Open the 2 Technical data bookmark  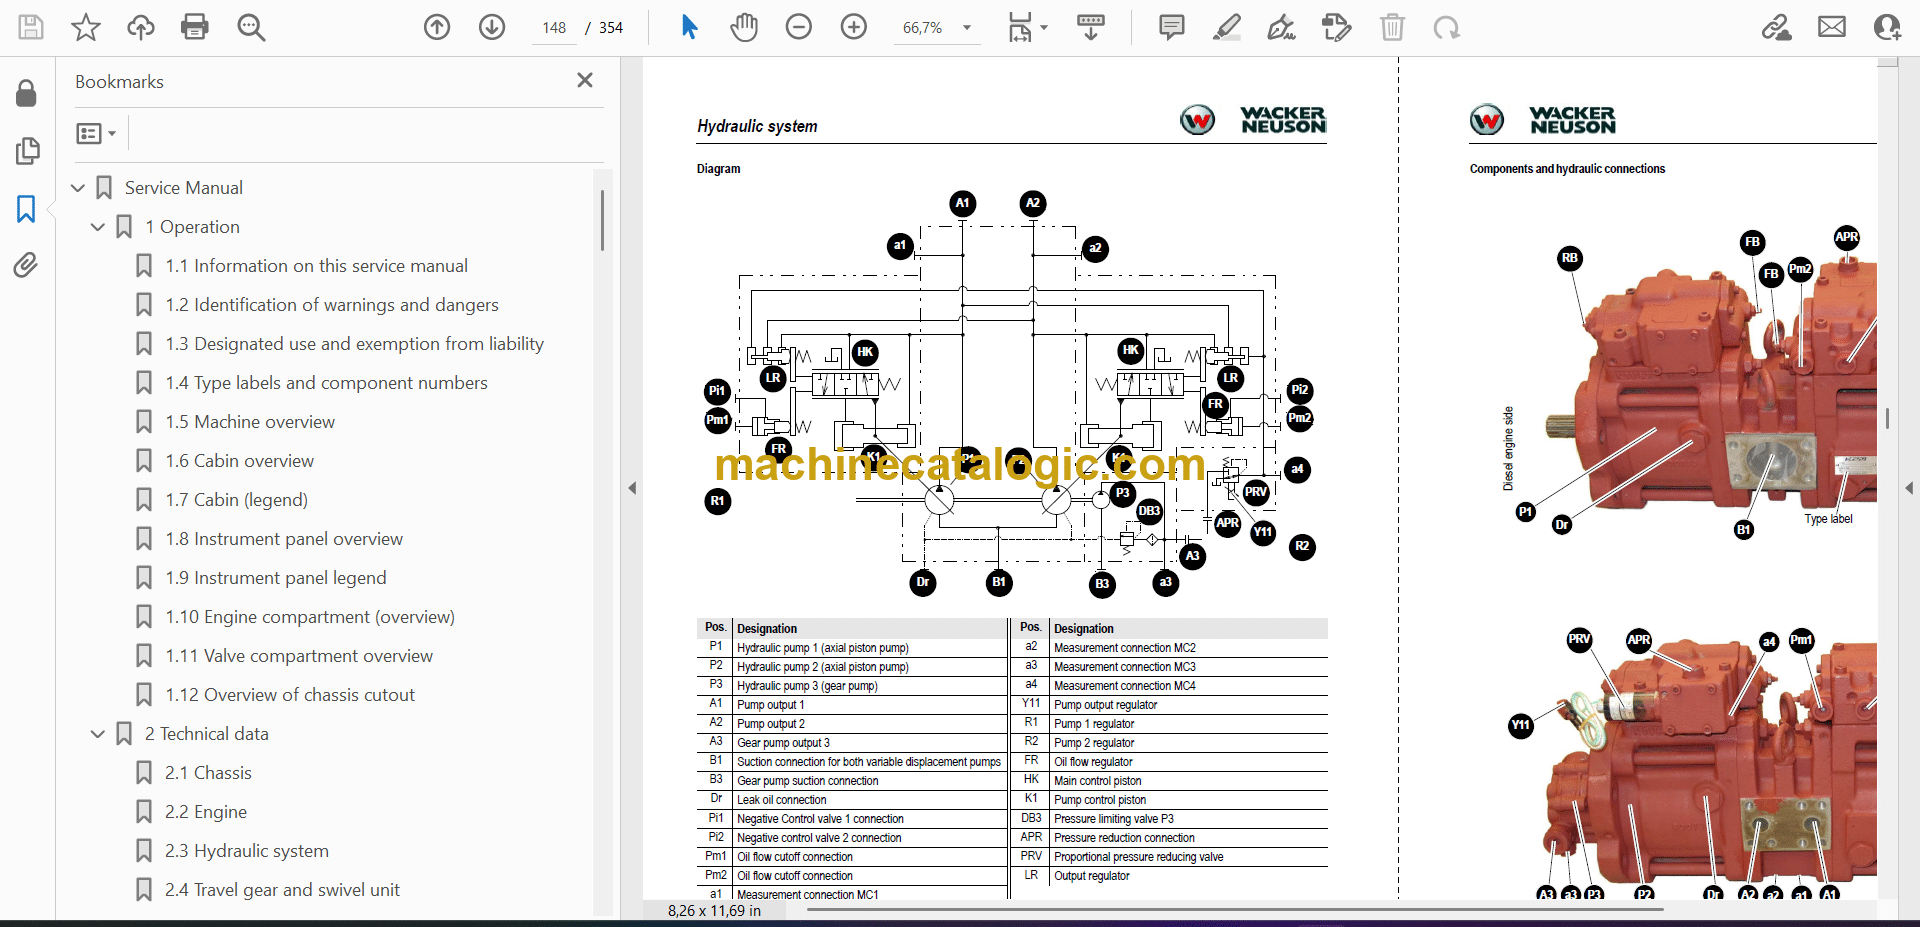[x=206, y=734]
